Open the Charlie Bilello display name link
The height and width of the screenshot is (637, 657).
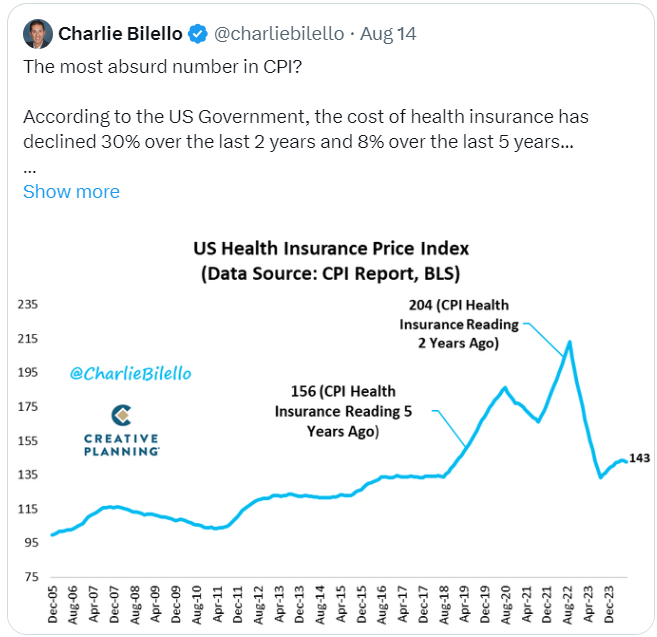[x=121, y=34]
